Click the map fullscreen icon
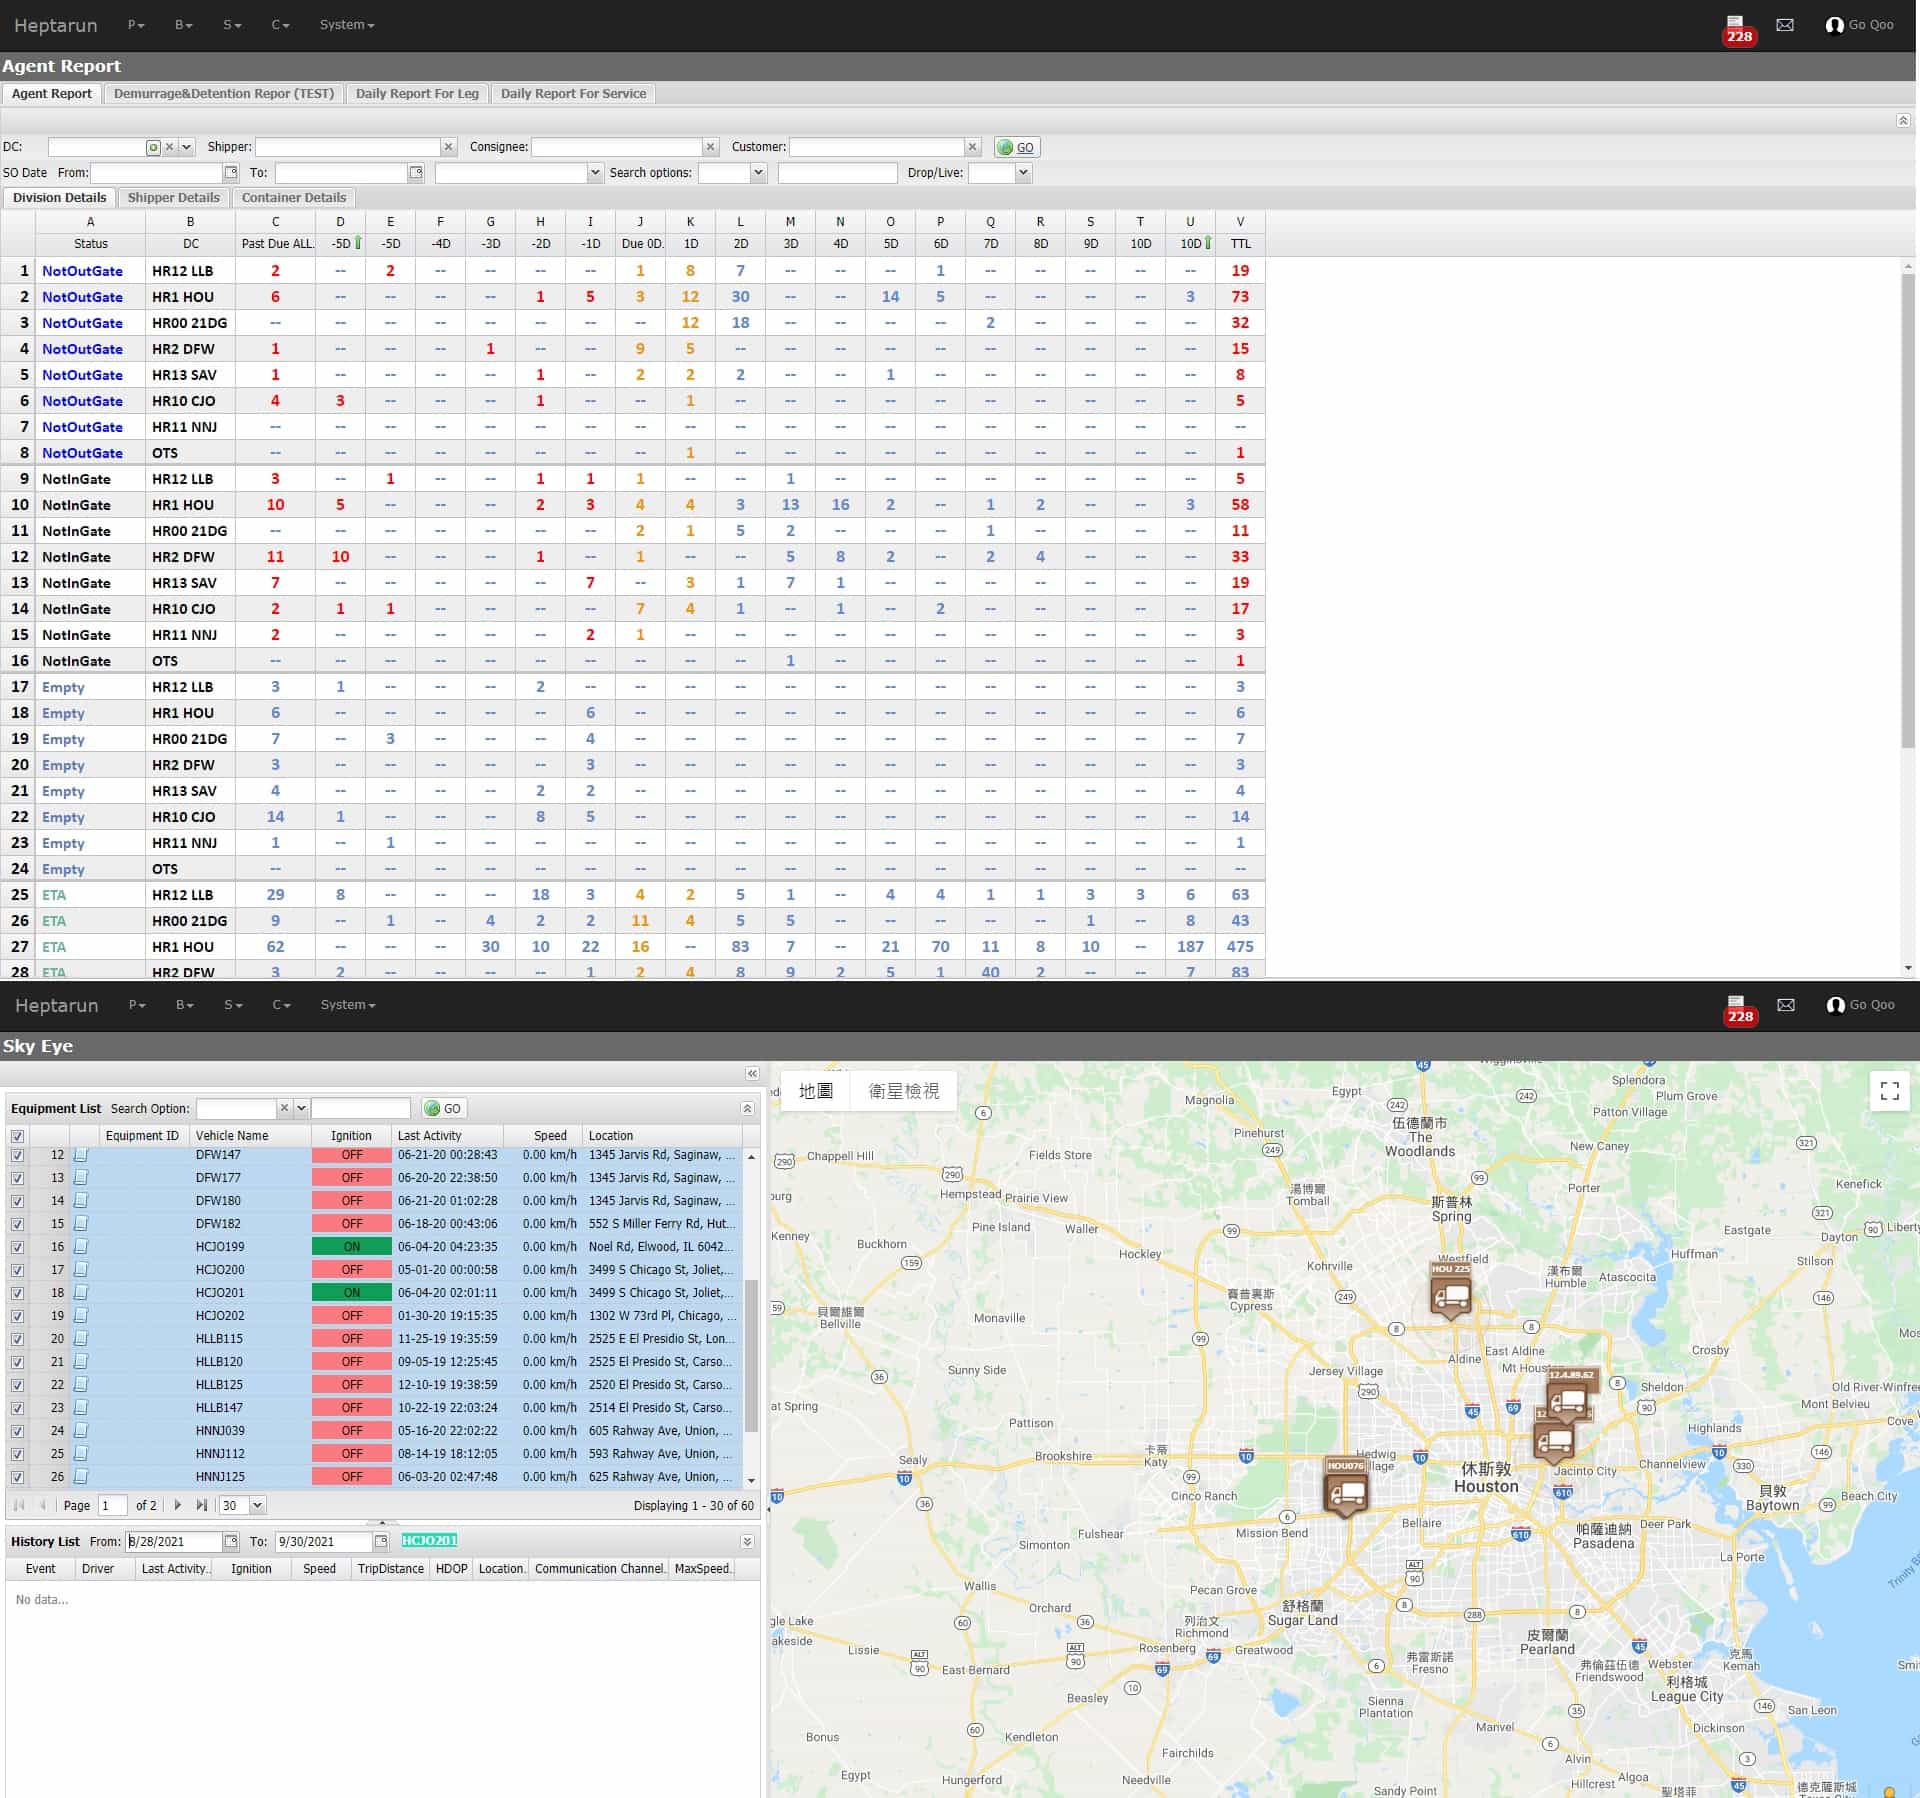Image resolution: width=1920 pixels, height=1798 pixels. [1889, 1091]
